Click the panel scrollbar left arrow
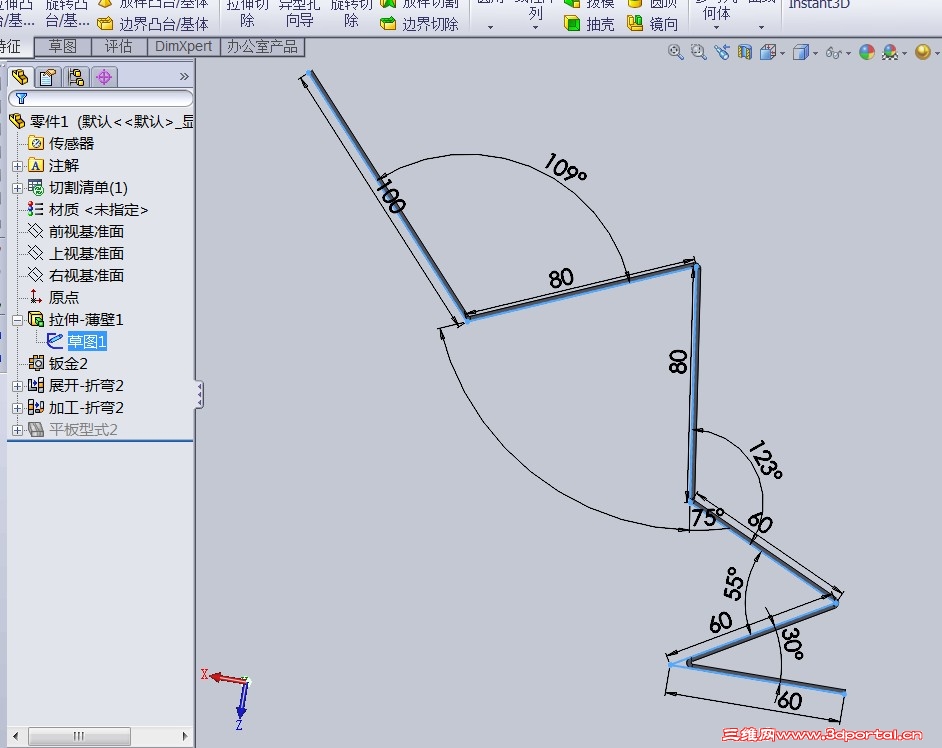 (16, 736)
